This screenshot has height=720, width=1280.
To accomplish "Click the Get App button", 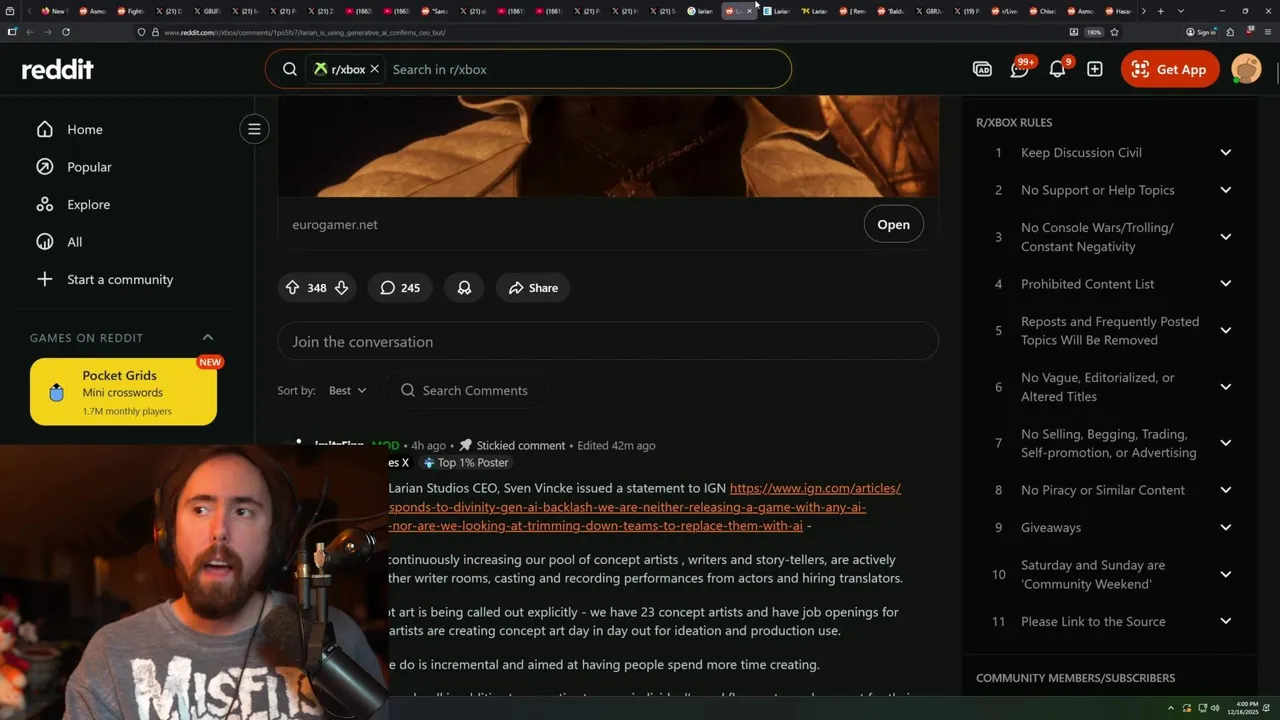I will click(1170, 69).
